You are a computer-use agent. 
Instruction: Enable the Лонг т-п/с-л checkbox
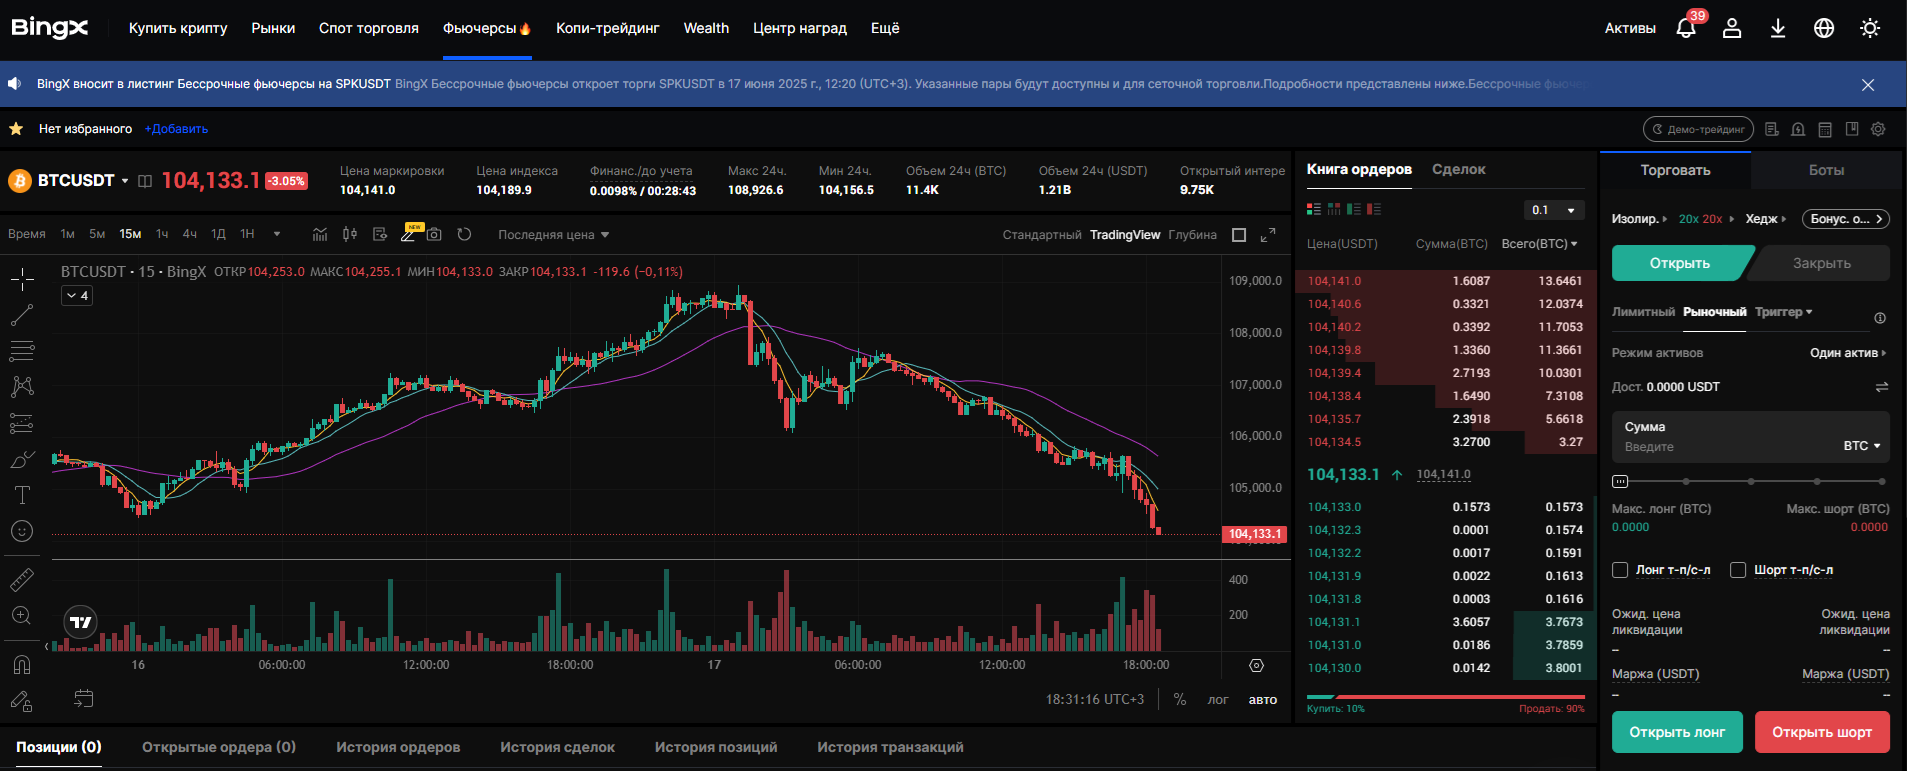click(x=1621, y=570)
